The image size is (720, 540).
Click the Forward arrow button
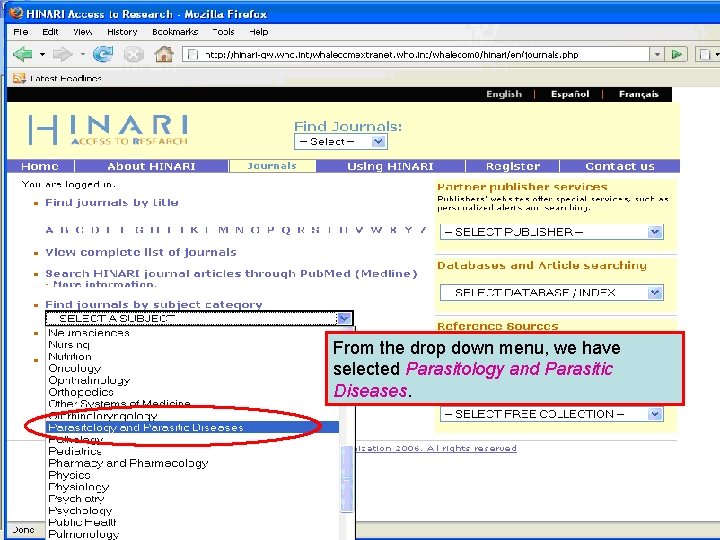click(62, 55)
